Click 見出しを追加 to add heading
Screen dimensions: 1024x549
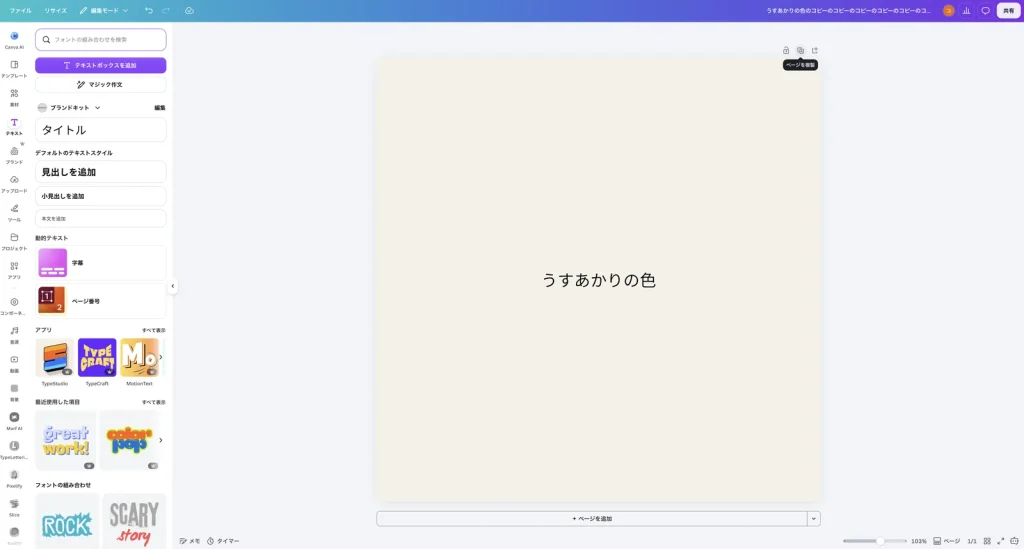point(101,172)
